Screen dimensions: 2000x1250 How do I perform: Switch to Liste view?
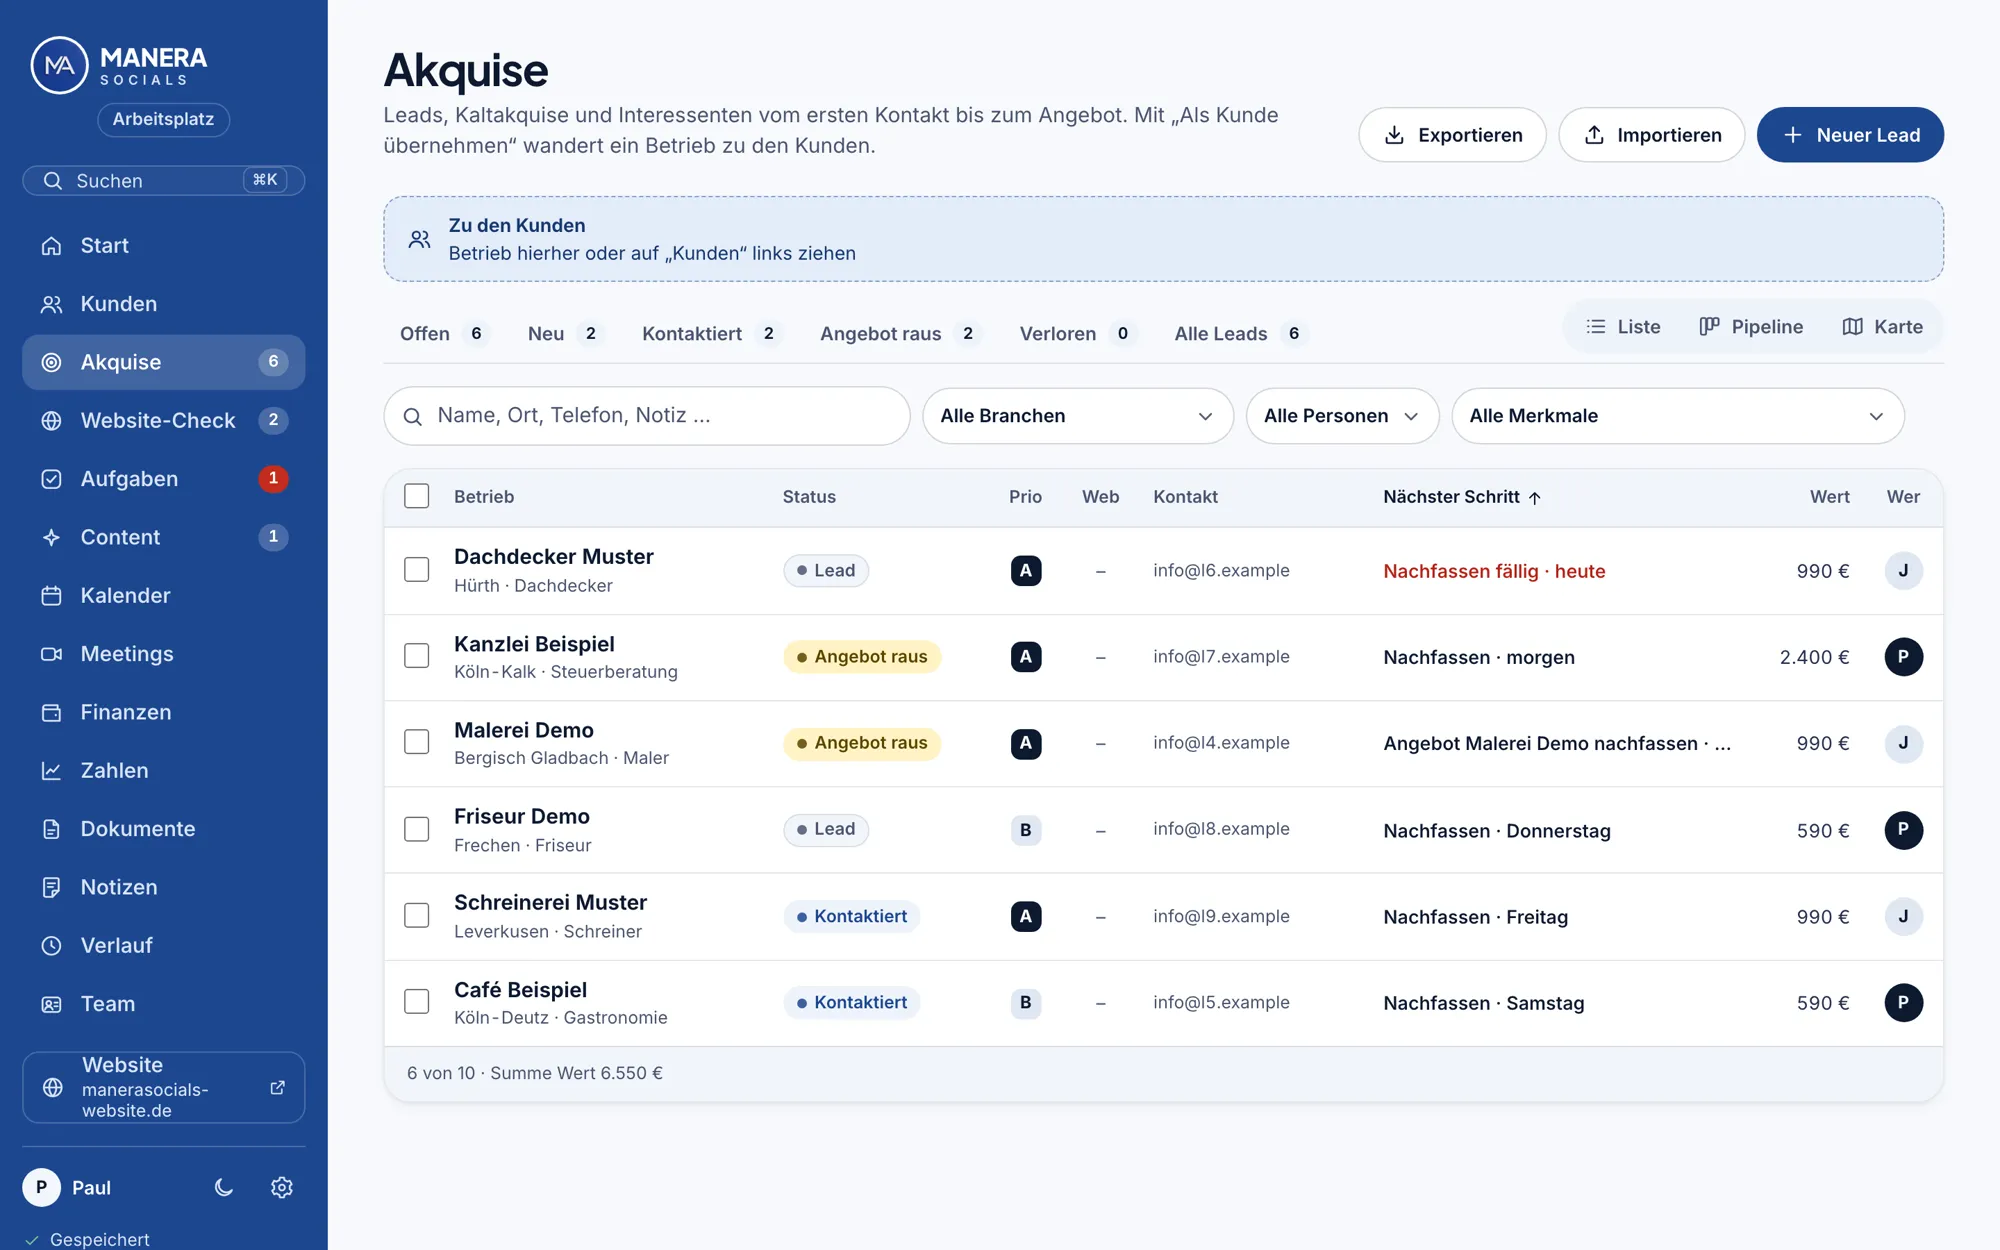[x=1623, y=327]
